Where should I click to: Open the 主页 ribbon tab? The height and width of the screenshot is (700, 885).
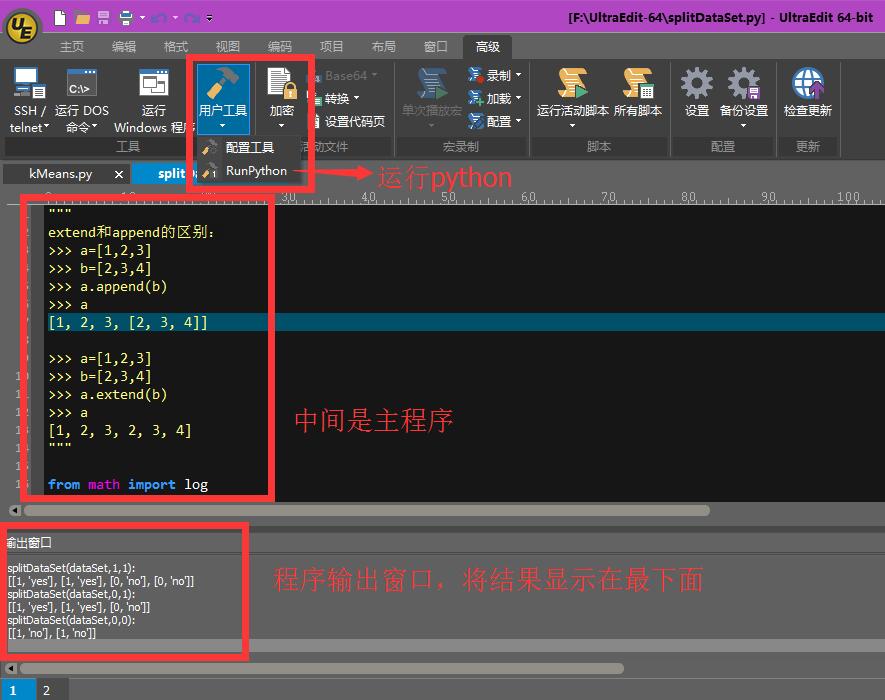click(x=72, y=46)
